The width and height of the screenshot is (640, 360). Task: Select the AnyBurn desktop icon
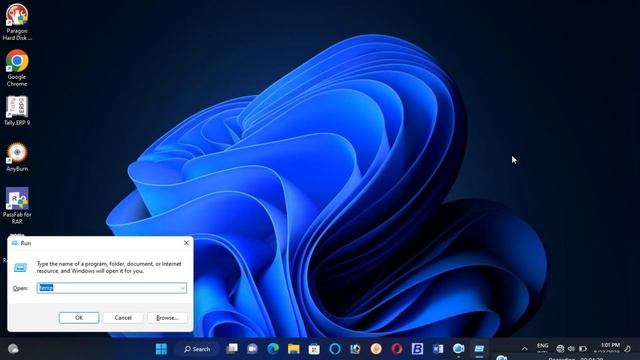coord(17,157)
